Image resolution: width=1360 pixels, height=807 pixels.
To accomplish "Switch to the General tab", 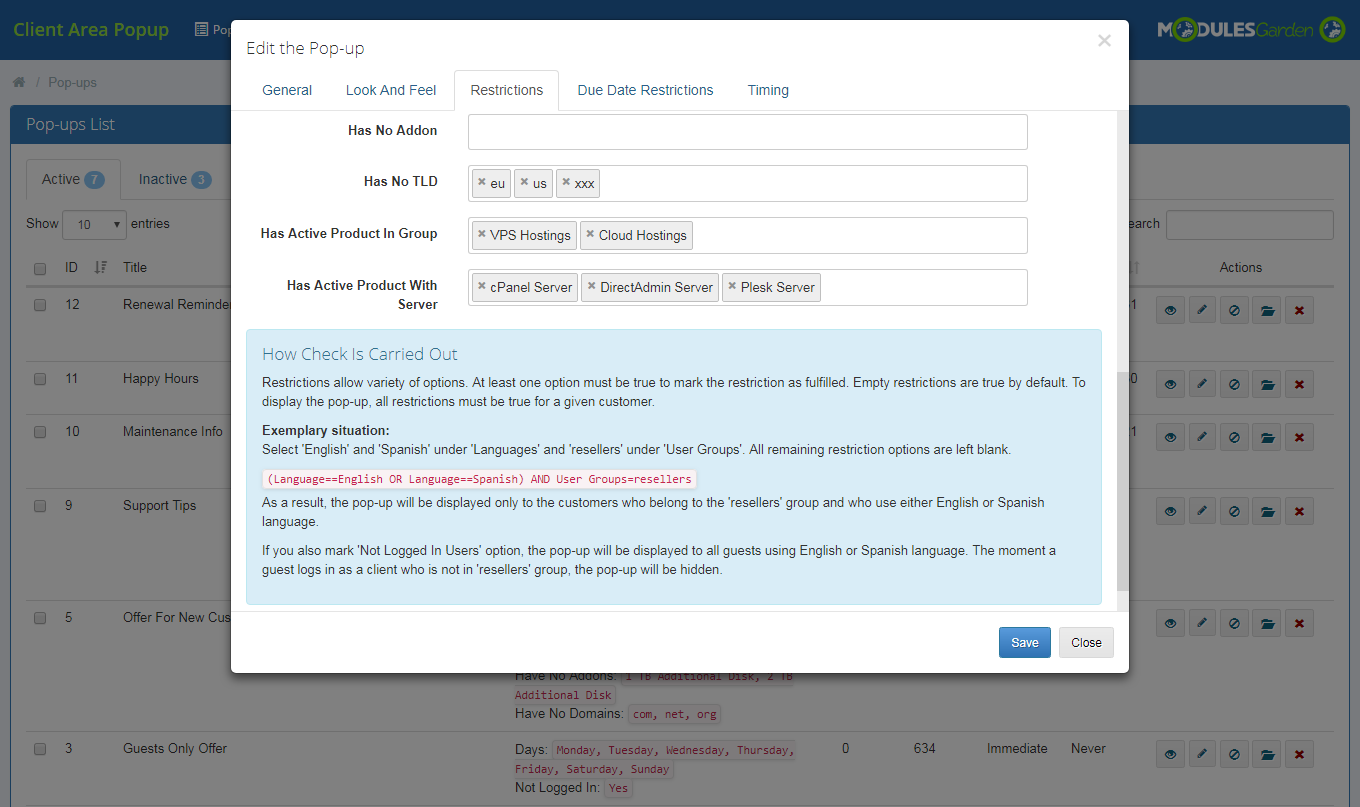I will (287, 90).
